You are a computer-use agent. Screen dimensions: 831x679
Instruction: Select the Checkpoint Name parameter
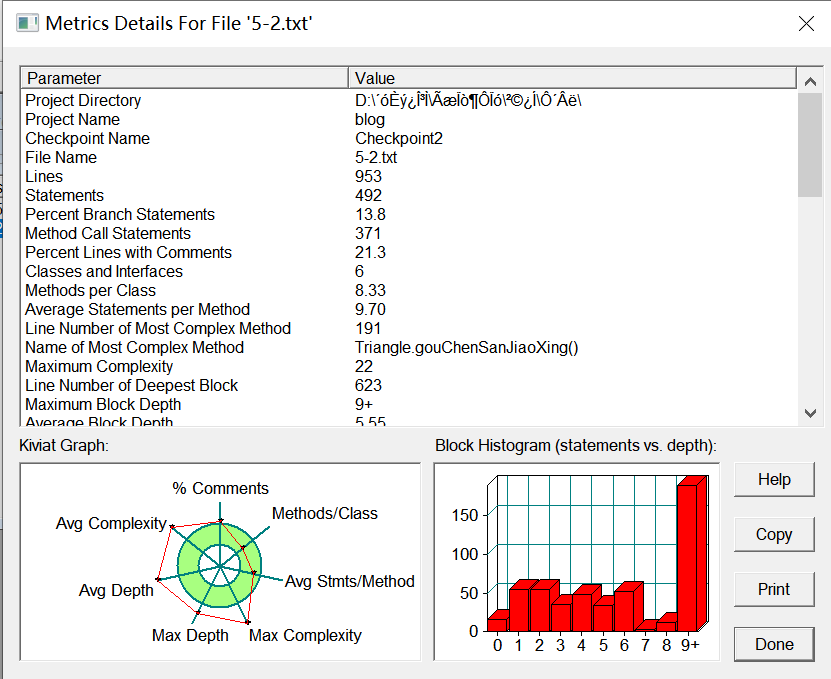click(408, 138)
